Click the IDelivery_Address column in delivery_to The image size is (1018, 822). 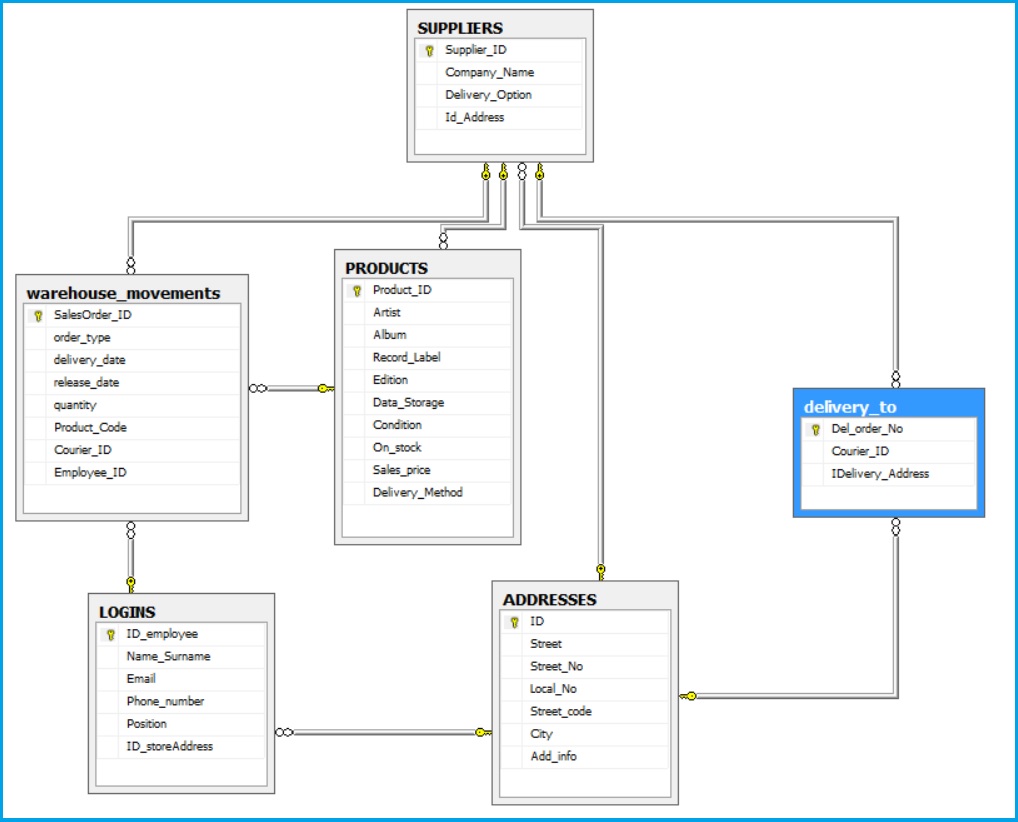point(880,474)
